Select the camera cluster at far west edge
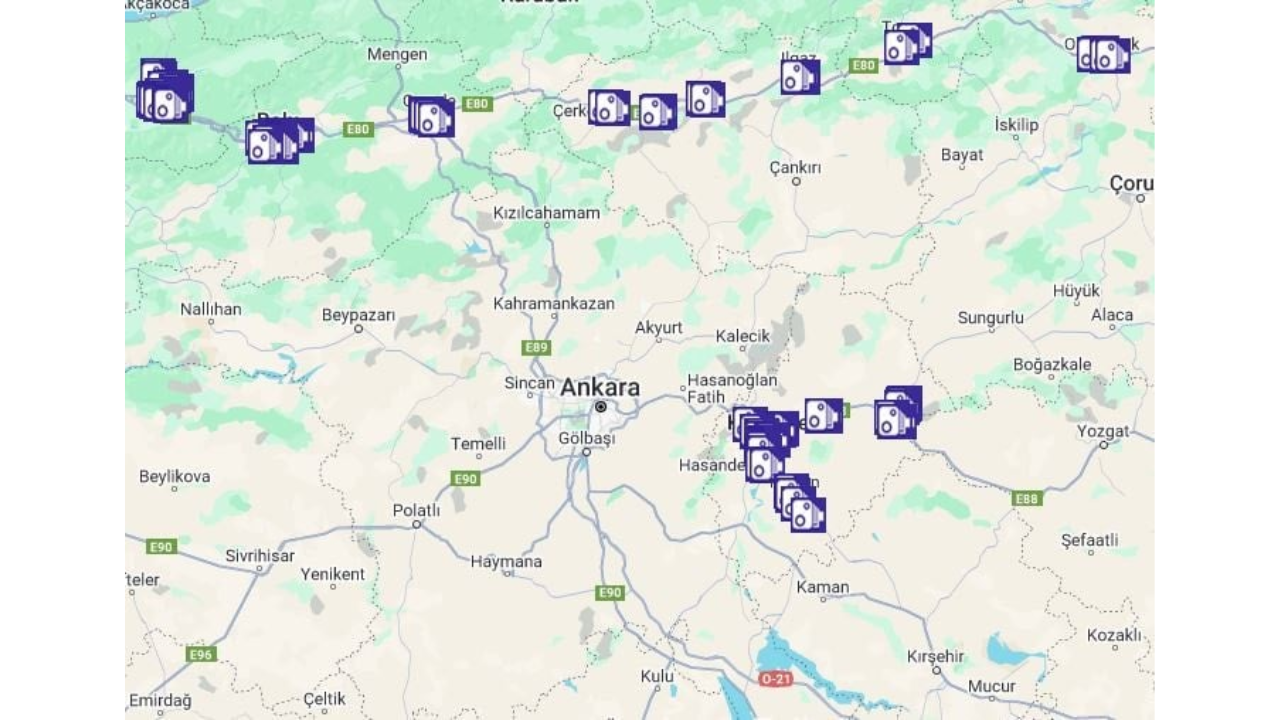 pyautogui.click(x=165, y=92)
